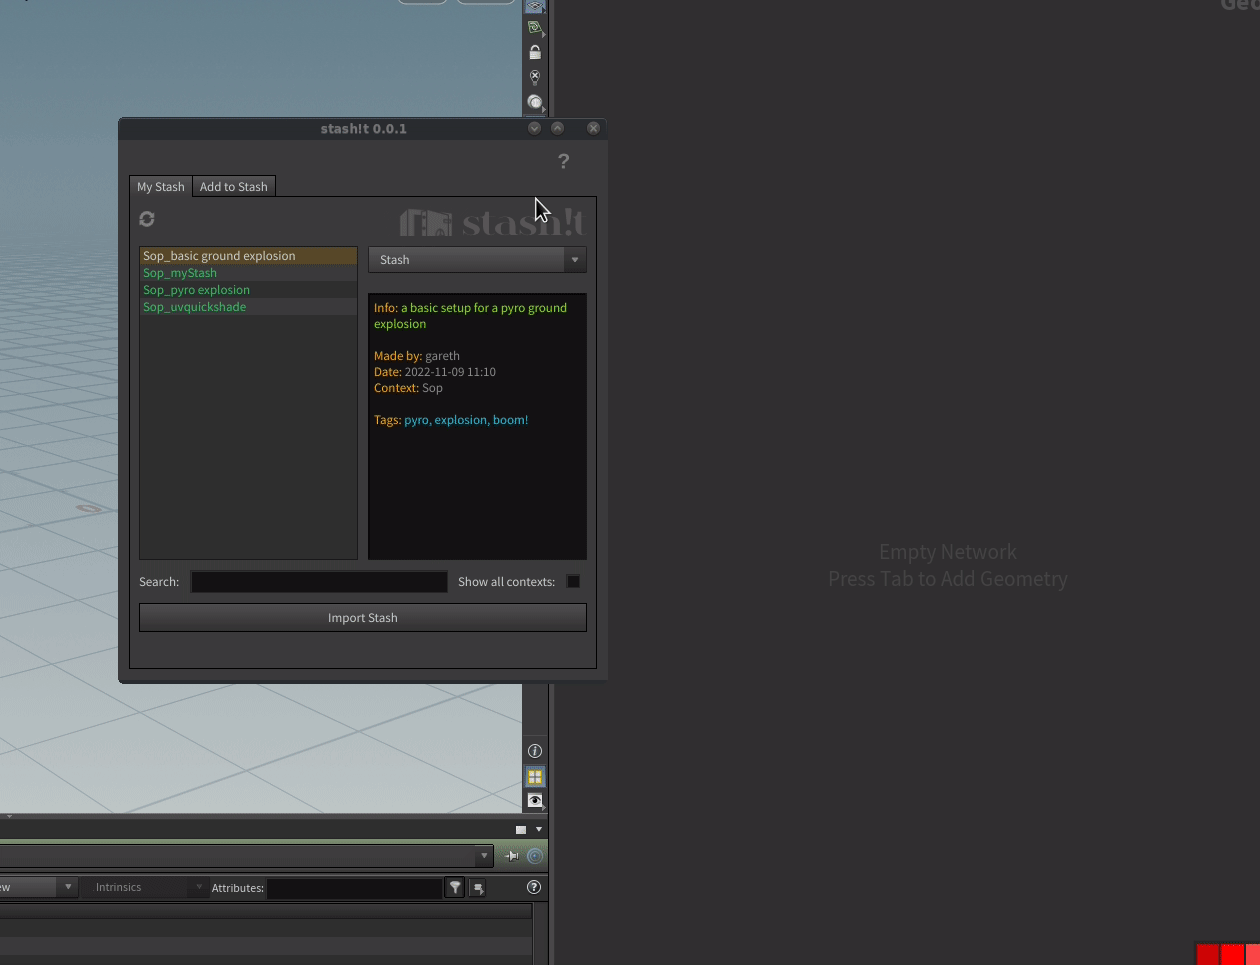This screenshot has height=965, width=1260.
Task: Click the attribute filter funnel icon
Action: pyautogui.click(x=455, y=887)
